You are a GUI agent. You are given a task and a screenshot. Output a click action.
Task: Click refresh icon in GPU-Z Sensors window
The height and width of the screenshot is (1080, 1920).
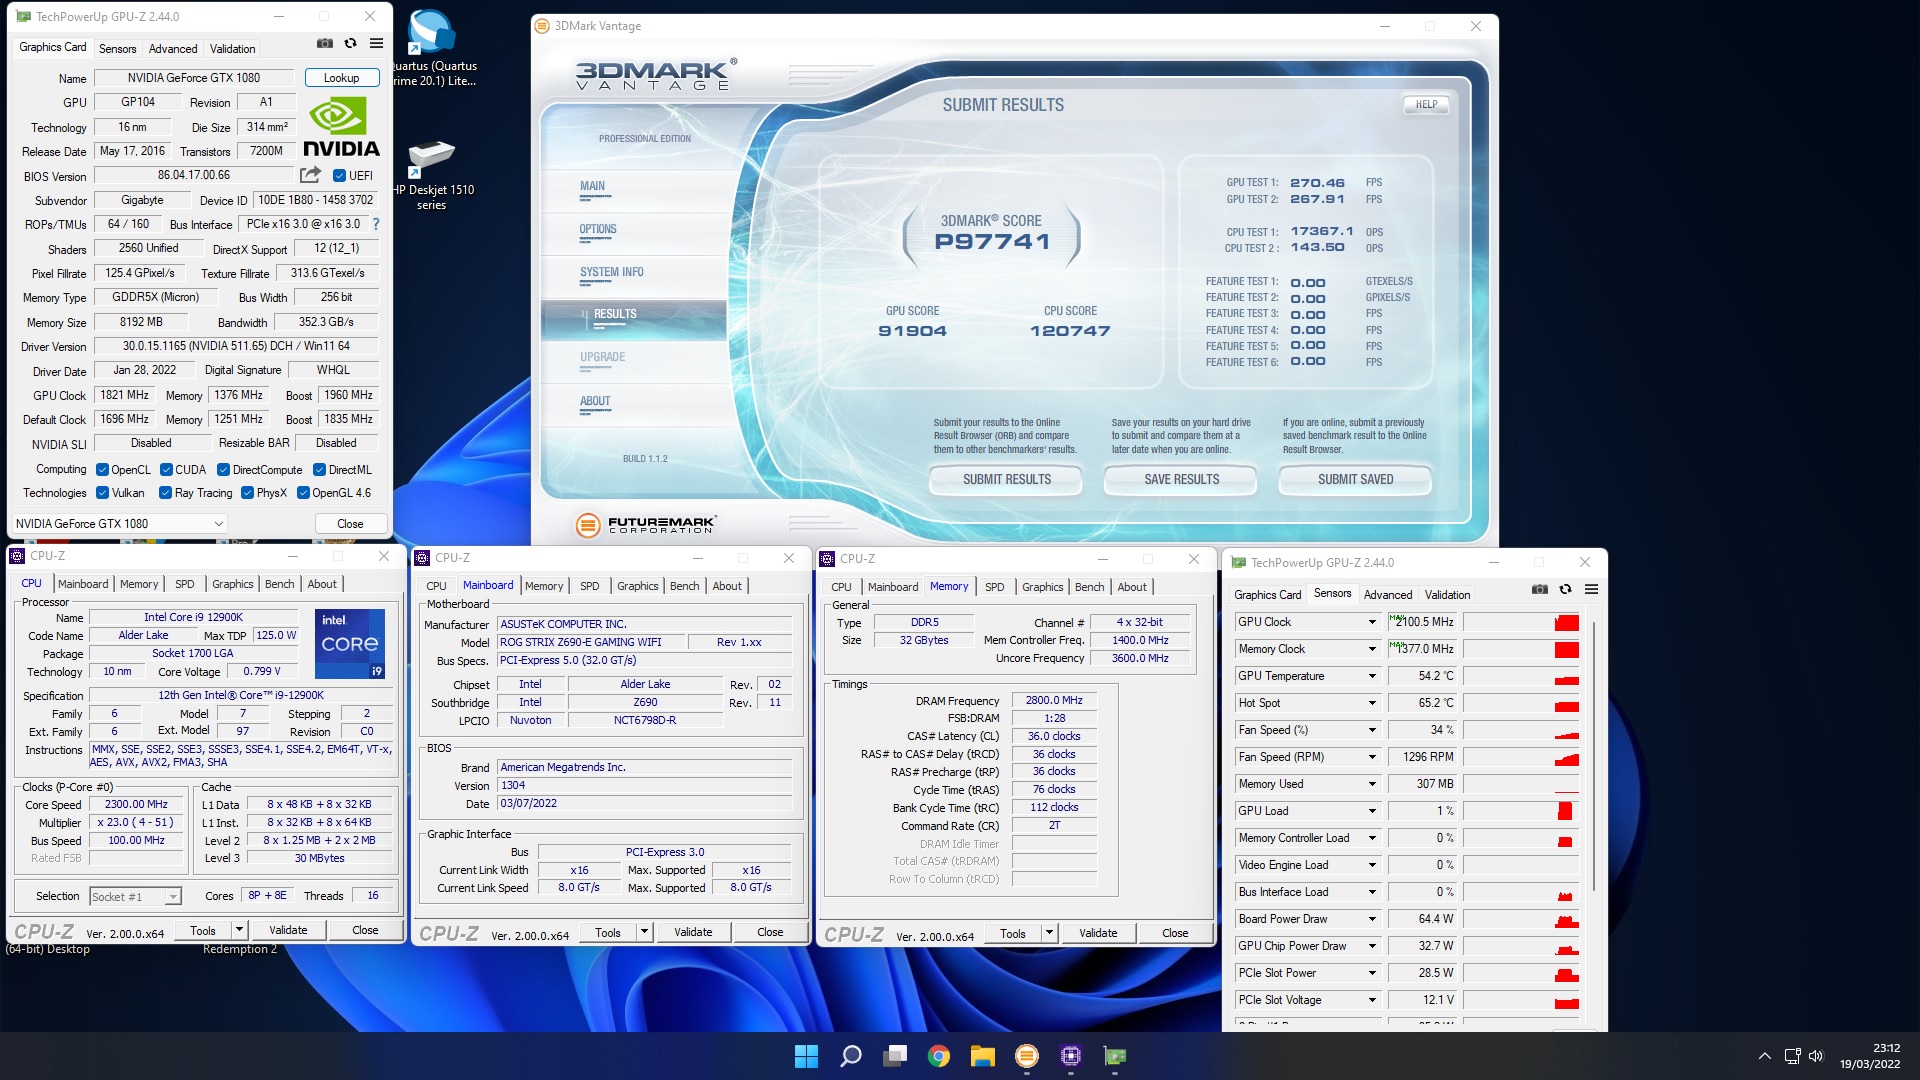click(1565, 590)
